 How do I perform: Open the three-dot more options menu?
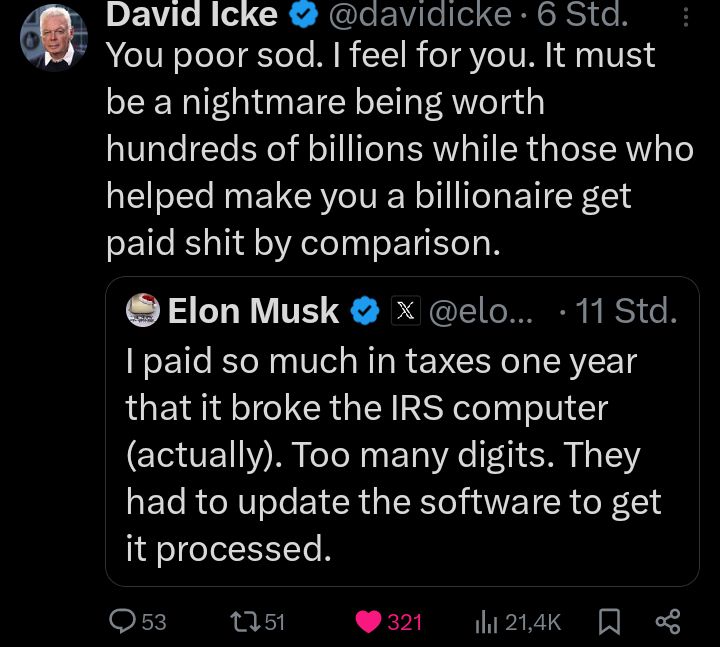pyautogui.click(x=685, y=17)
